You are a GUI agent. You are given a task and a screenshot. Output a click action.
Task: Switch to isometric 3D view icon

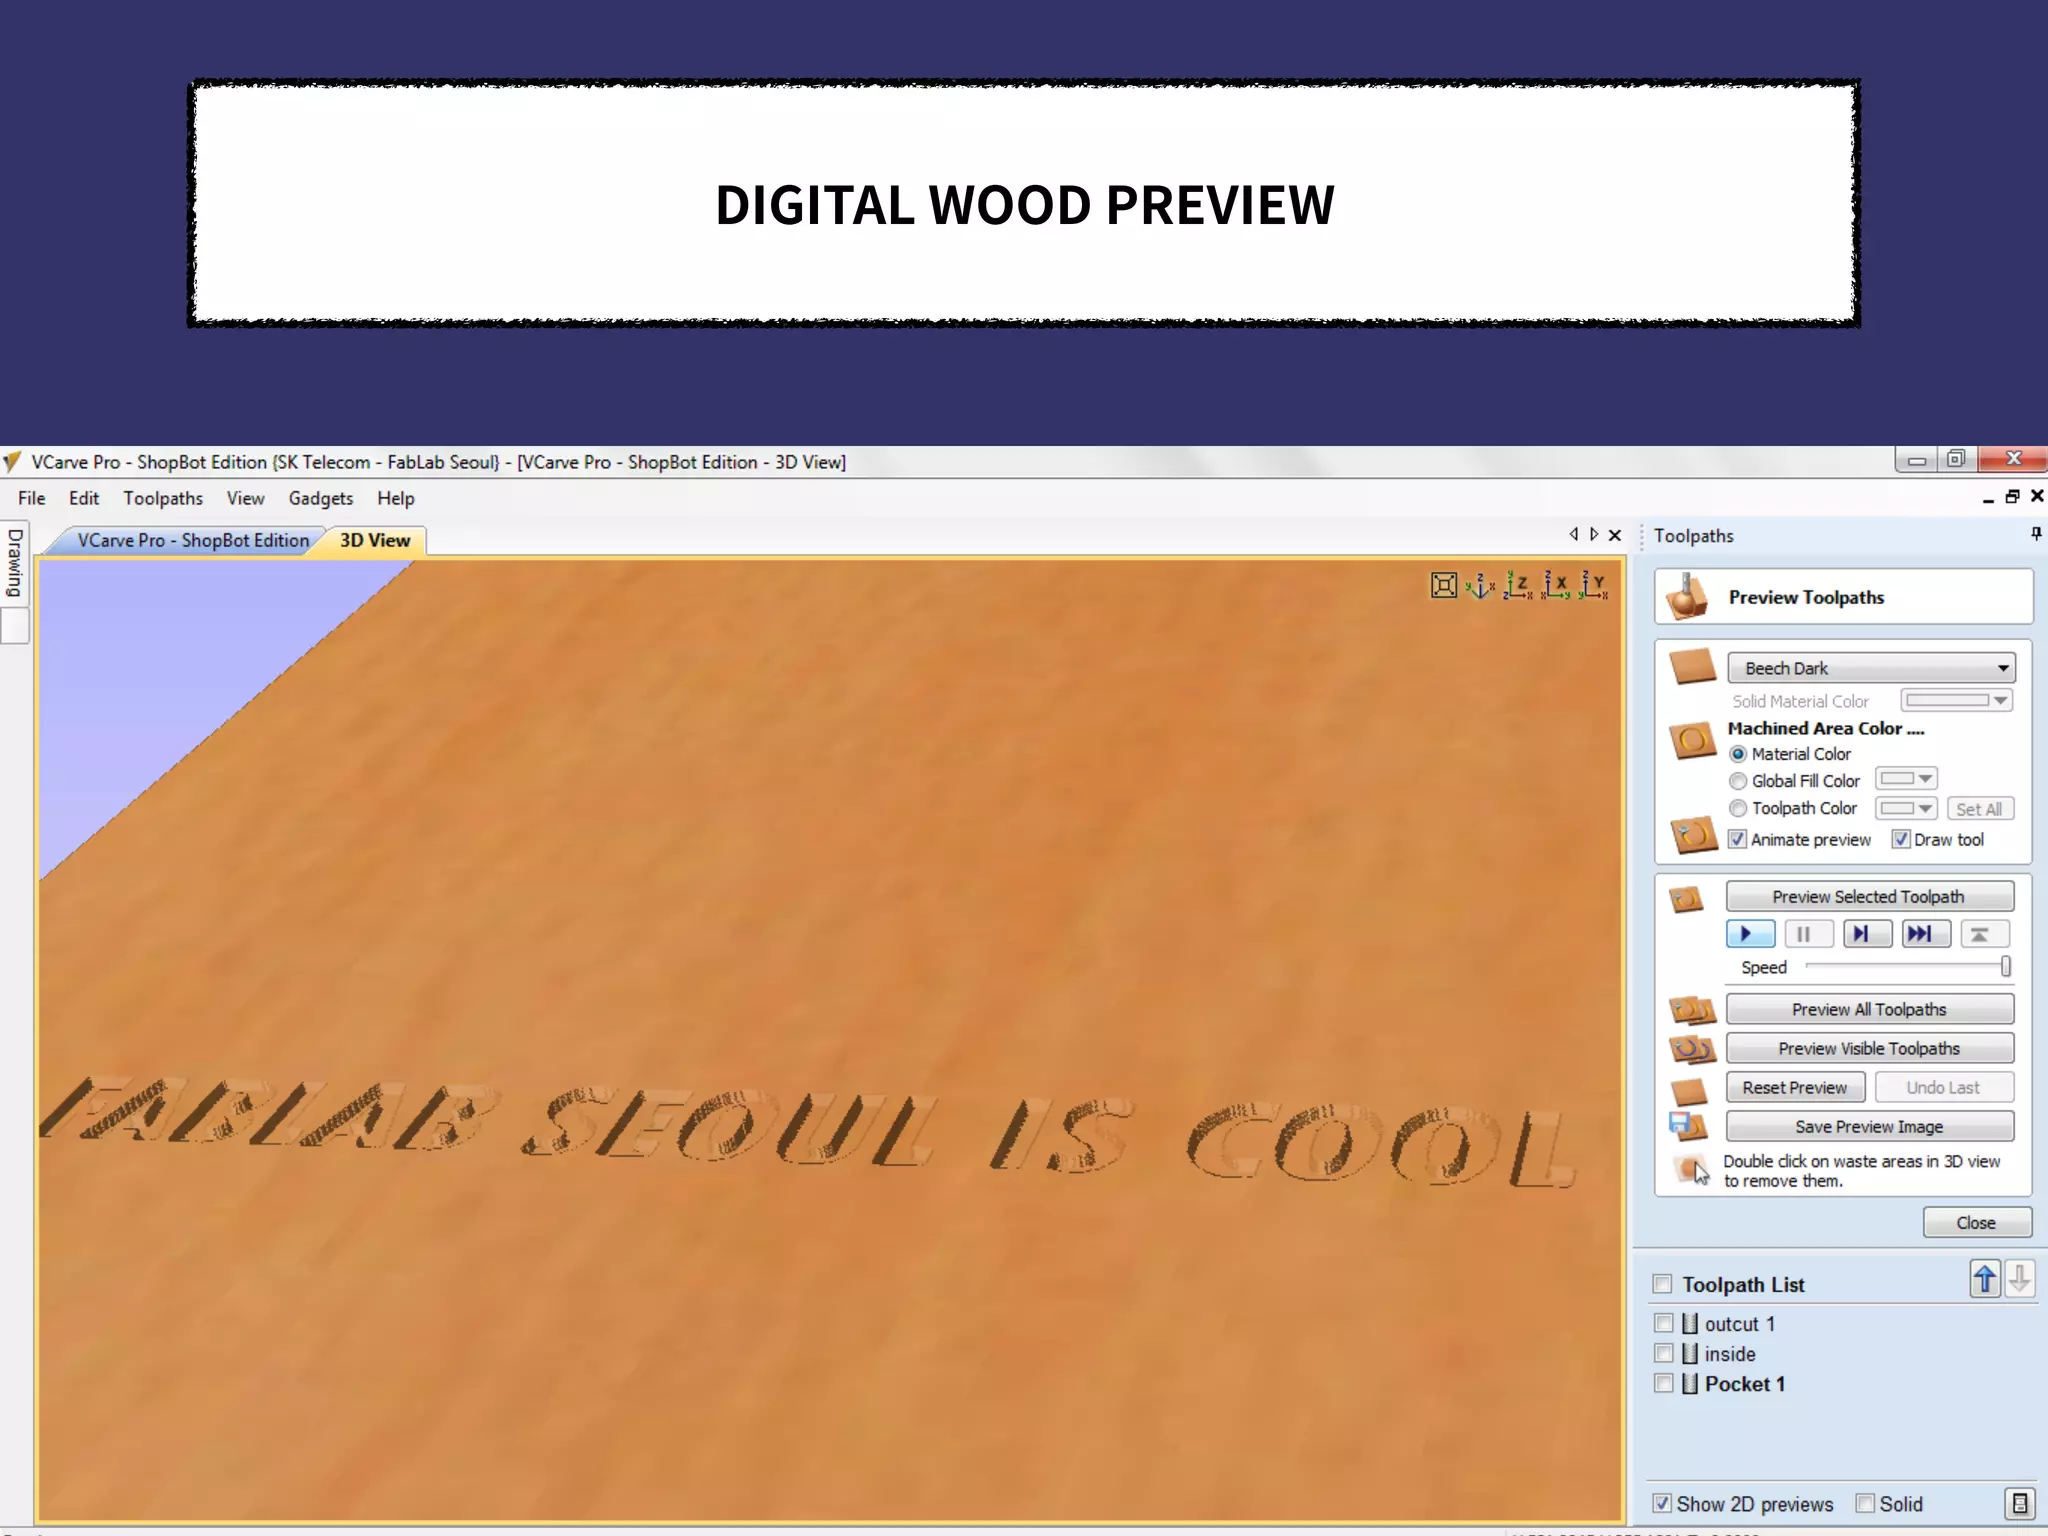[1480, 585]
